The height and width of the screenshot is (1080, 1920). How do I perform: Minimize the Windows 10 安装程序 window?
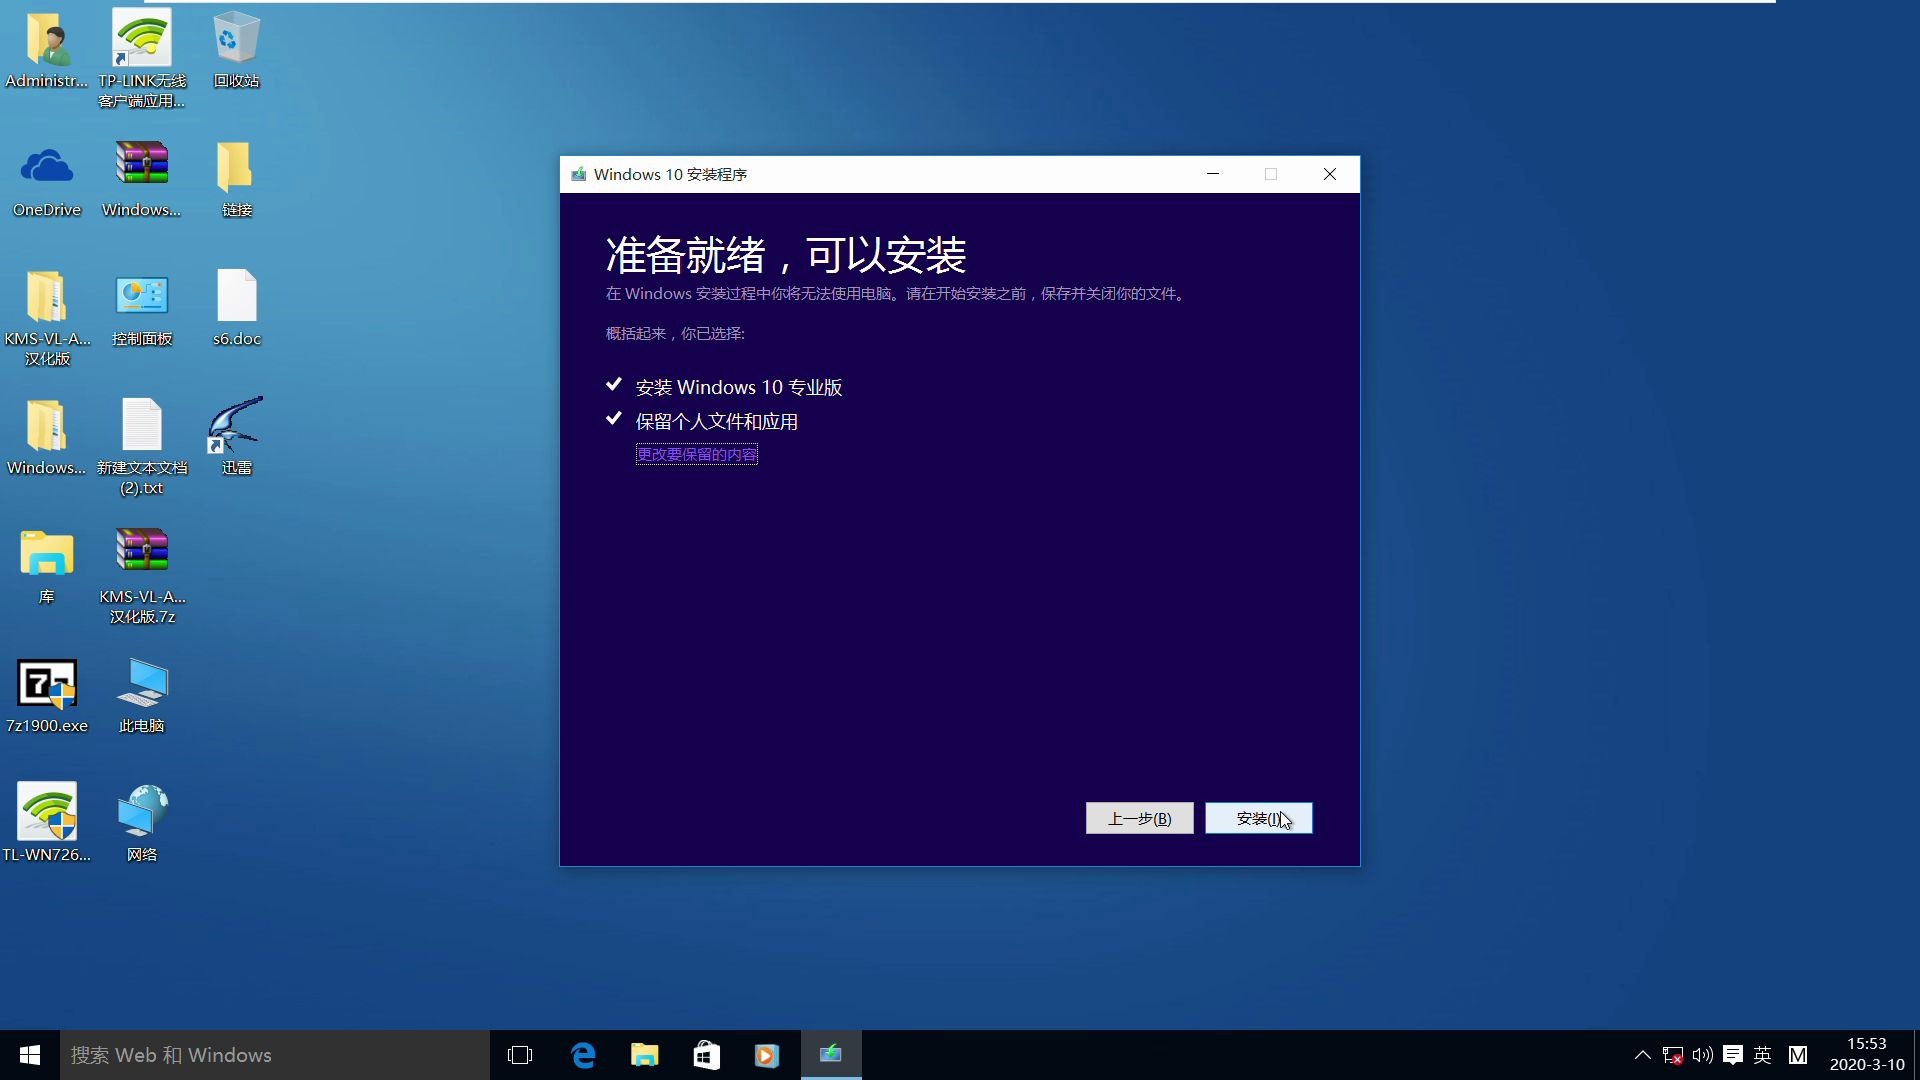tap(1213, 174)
